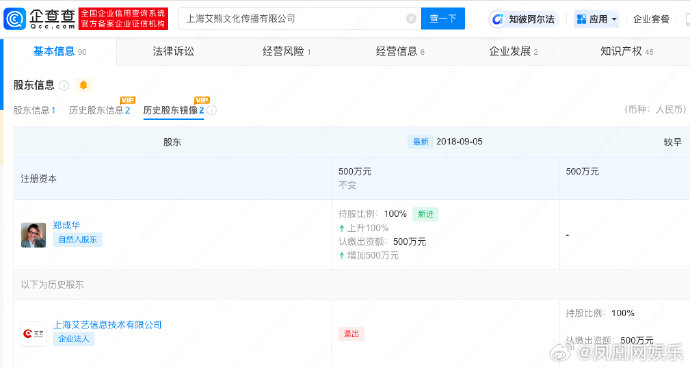Click the Qcc.com logo icon
690x368 pixels.
[x=15, y=19]
